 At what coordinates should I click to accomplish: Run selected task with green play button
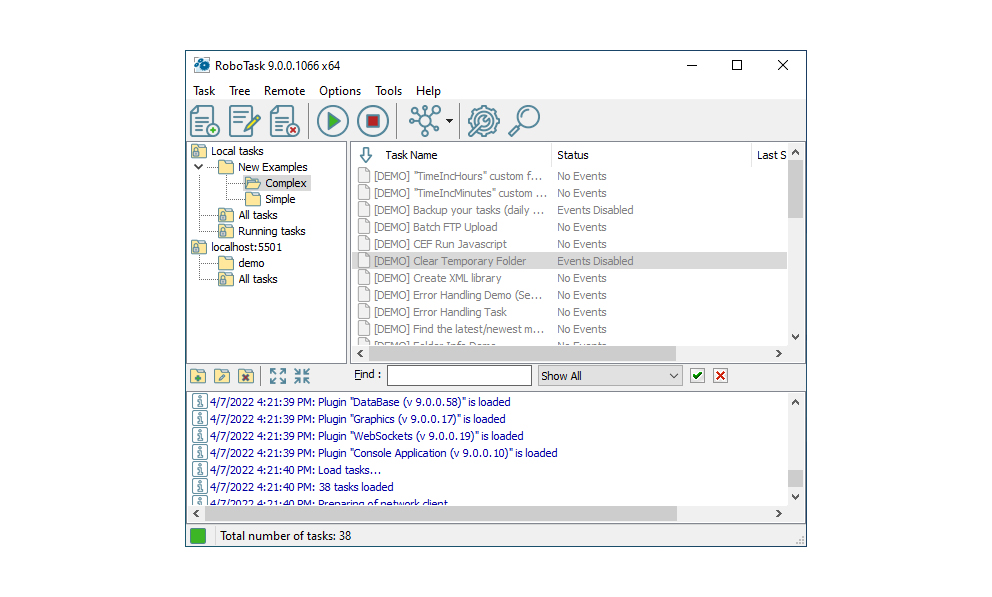pos(333,121)
